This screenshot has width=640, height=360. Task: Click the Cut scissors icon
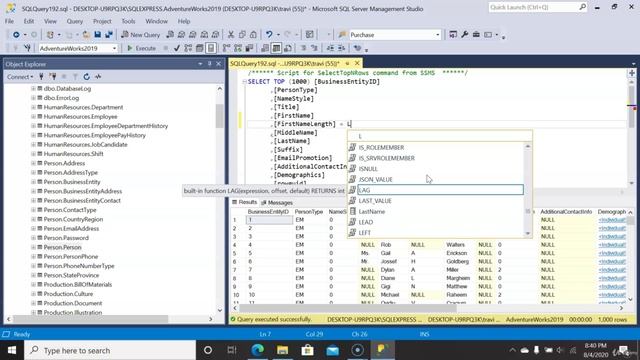(x=231, y=35)
